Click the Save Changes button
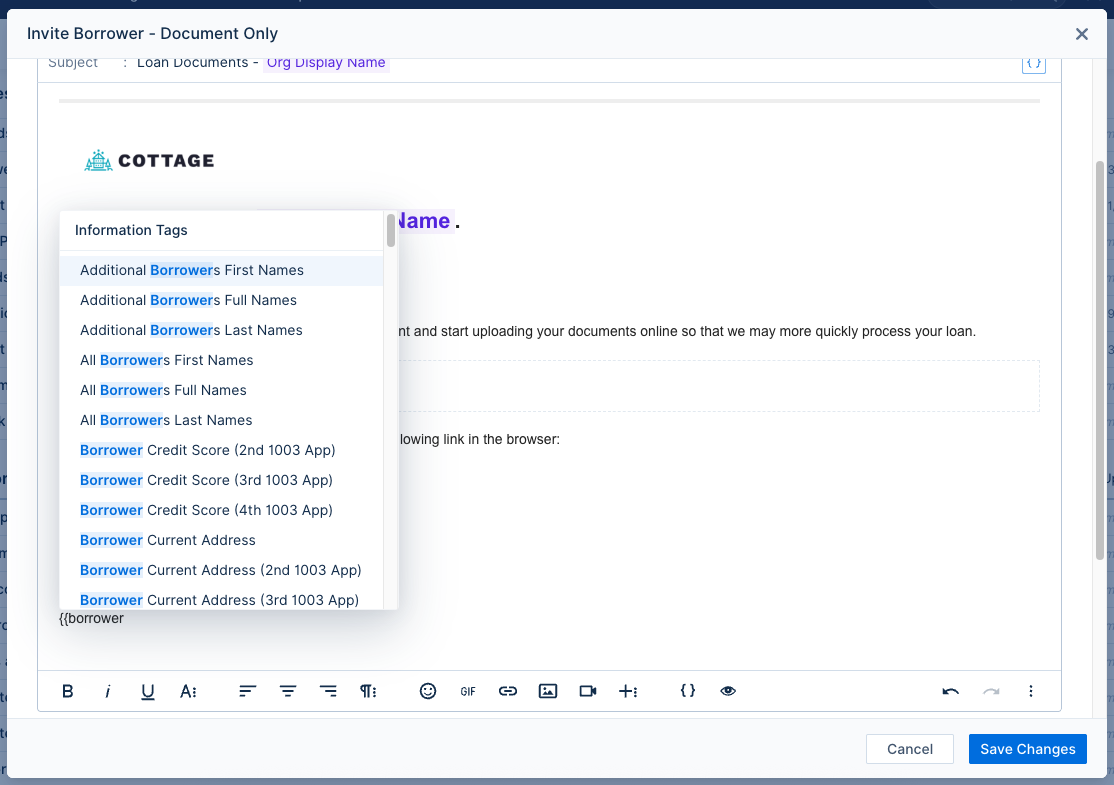This screenshot has width=1114, height=785. click(x=1027, y=748)
